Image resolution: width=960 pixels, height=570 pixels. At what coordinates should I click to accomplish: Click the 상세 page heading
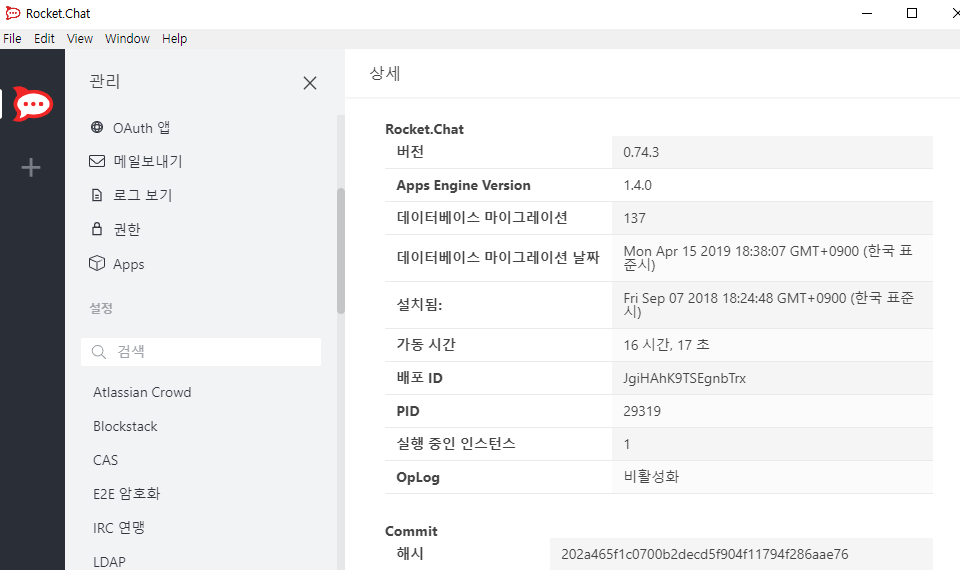[x=384, y=73]
